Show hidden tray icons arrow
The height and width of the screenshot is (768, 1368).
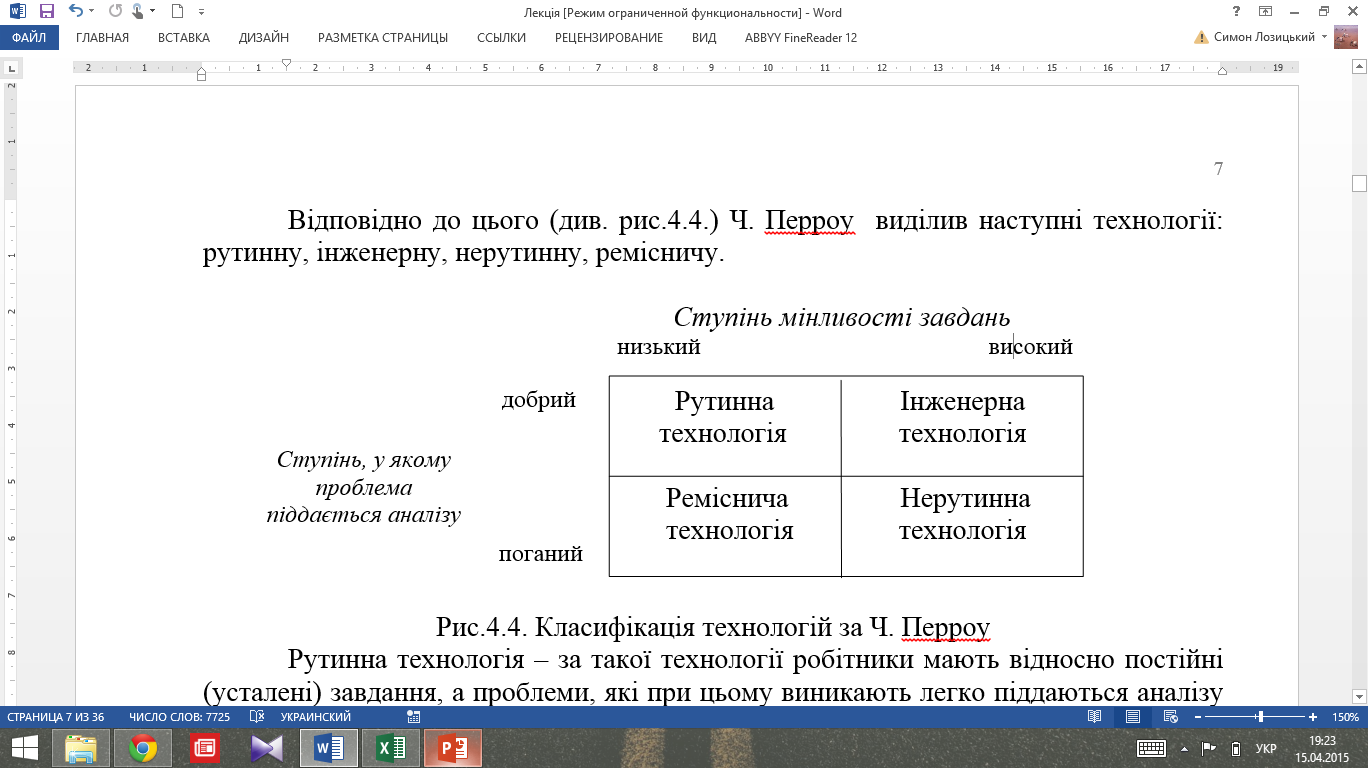click(1185, 748)
